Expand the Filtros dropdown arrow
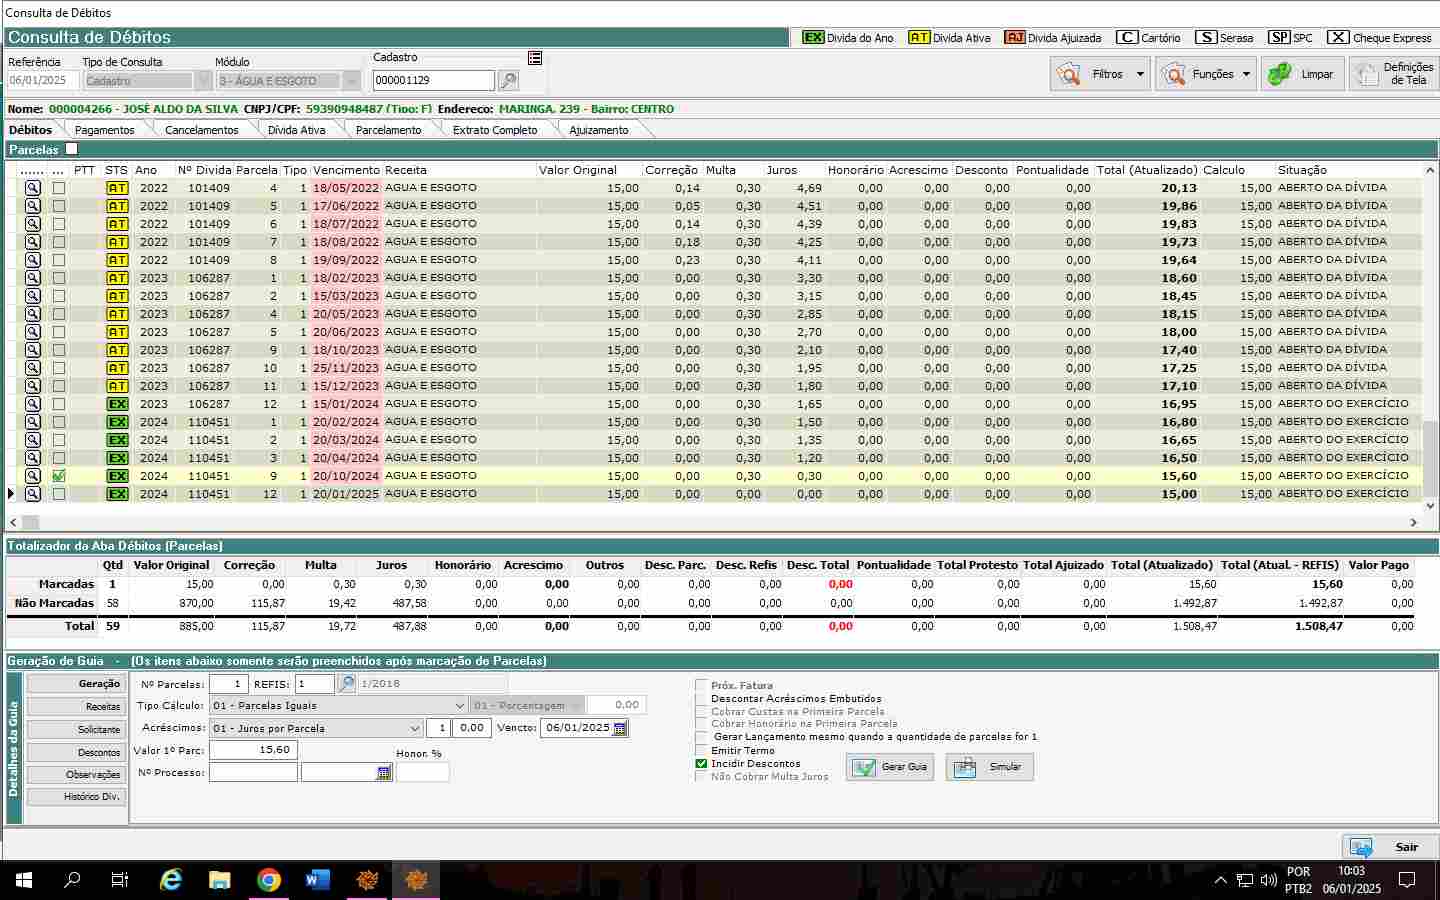Screen dimensions: 1440x900 tap(1140, 74)
